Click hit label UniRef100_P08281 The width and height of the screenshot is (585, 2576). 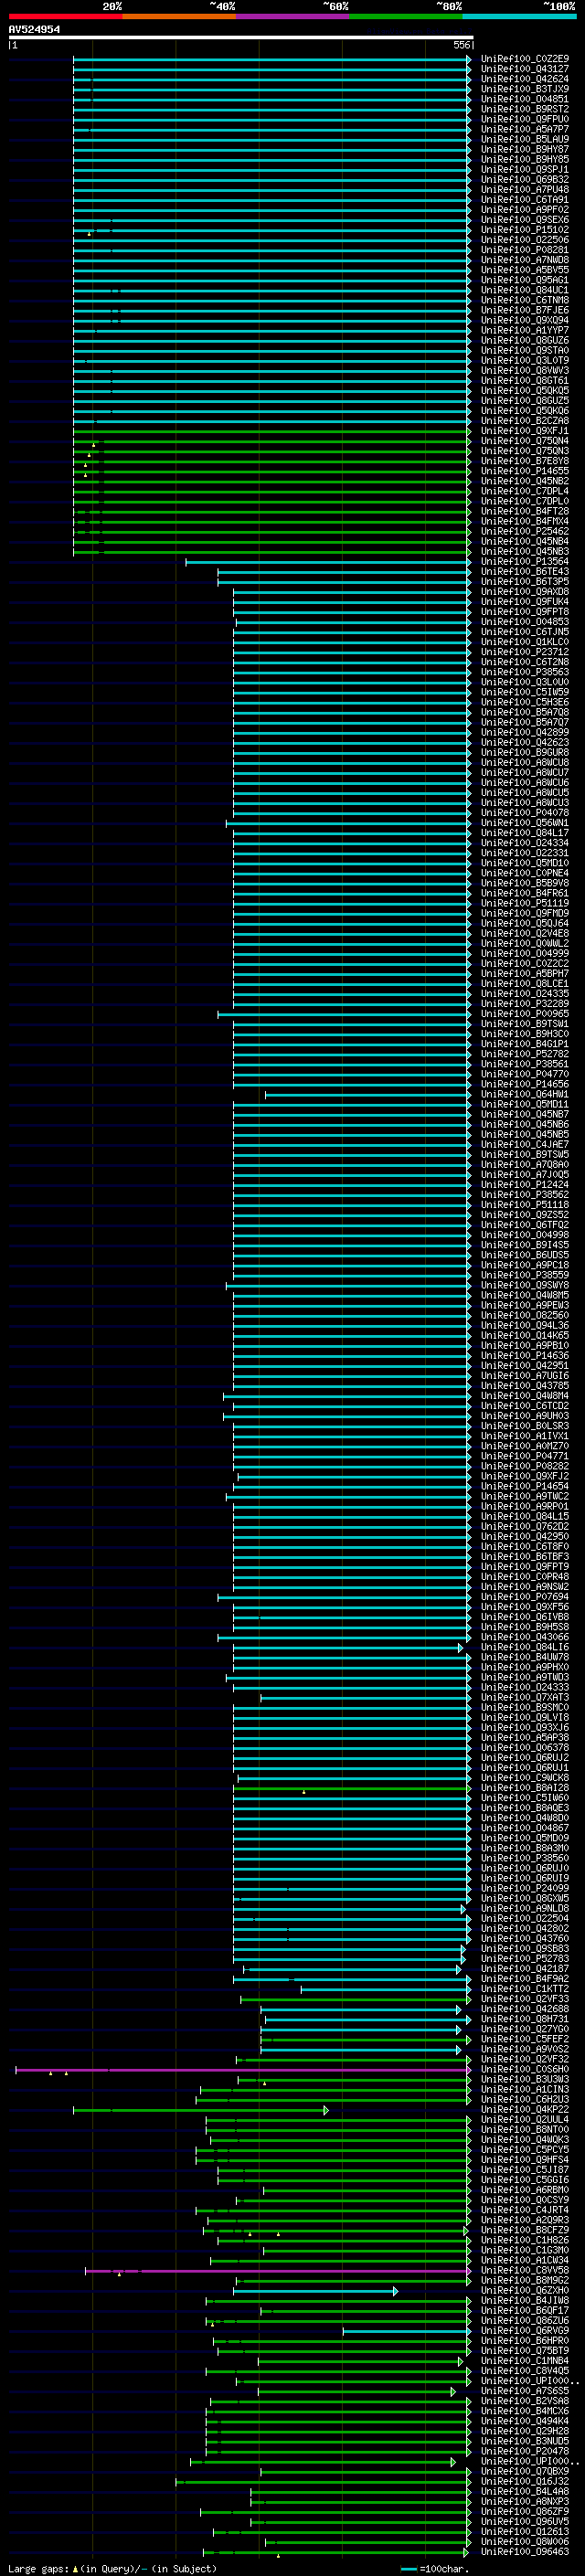524,250
